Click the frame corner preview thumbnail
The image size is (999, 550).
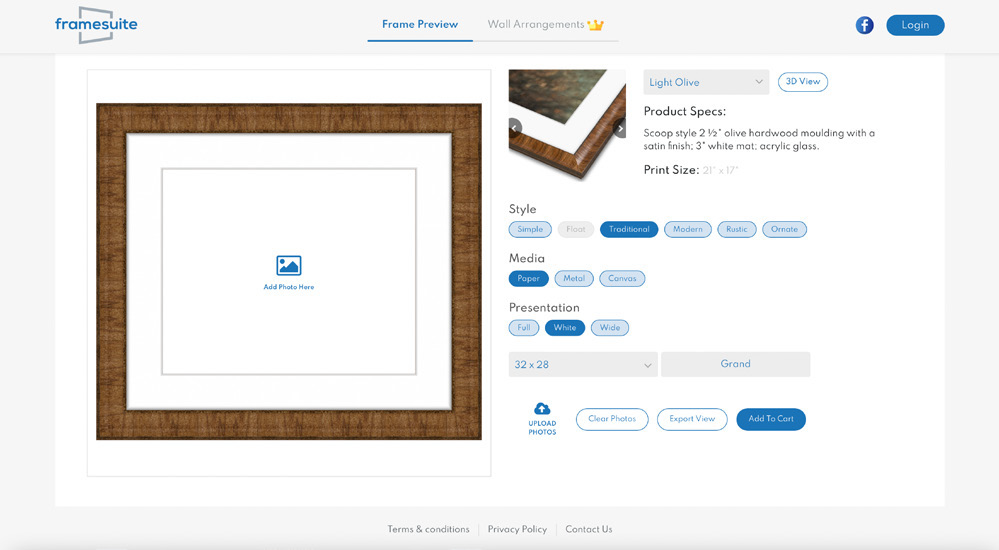(567, 125)
